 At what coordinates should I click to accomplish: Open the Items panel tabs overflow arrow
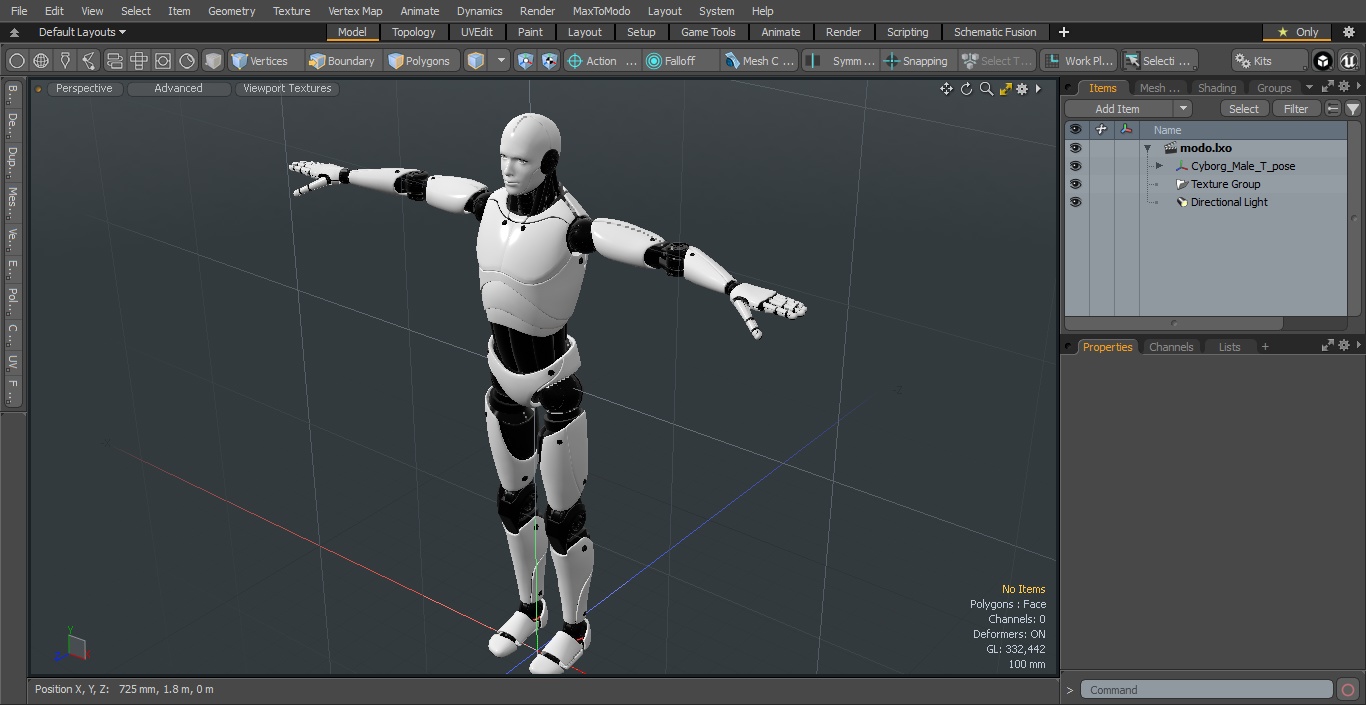1309,88
